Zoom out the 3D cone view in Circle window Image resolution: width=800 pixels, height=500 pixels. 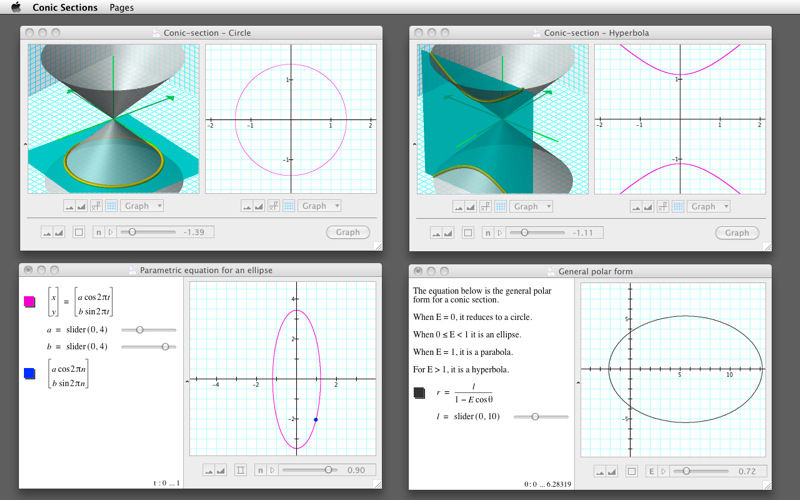(x=69, y=206)
